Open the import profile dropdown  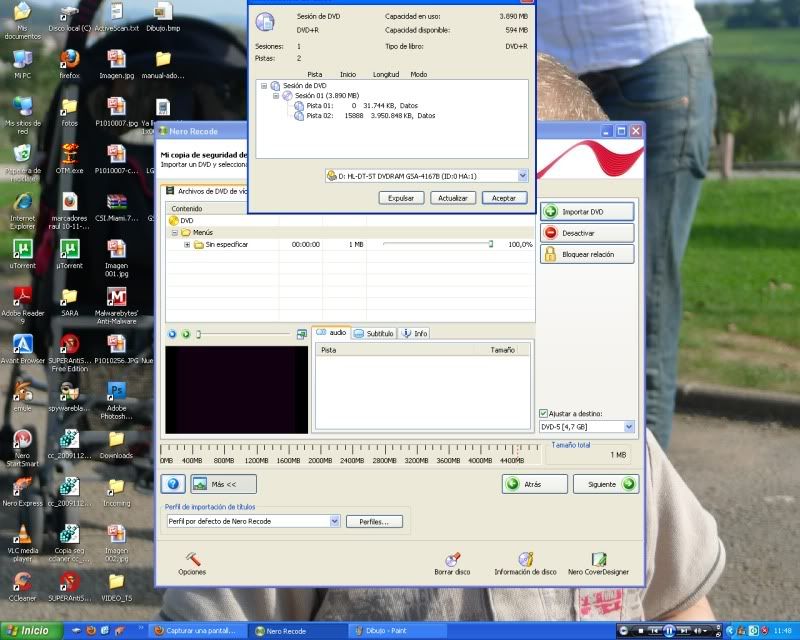point(334,521)
